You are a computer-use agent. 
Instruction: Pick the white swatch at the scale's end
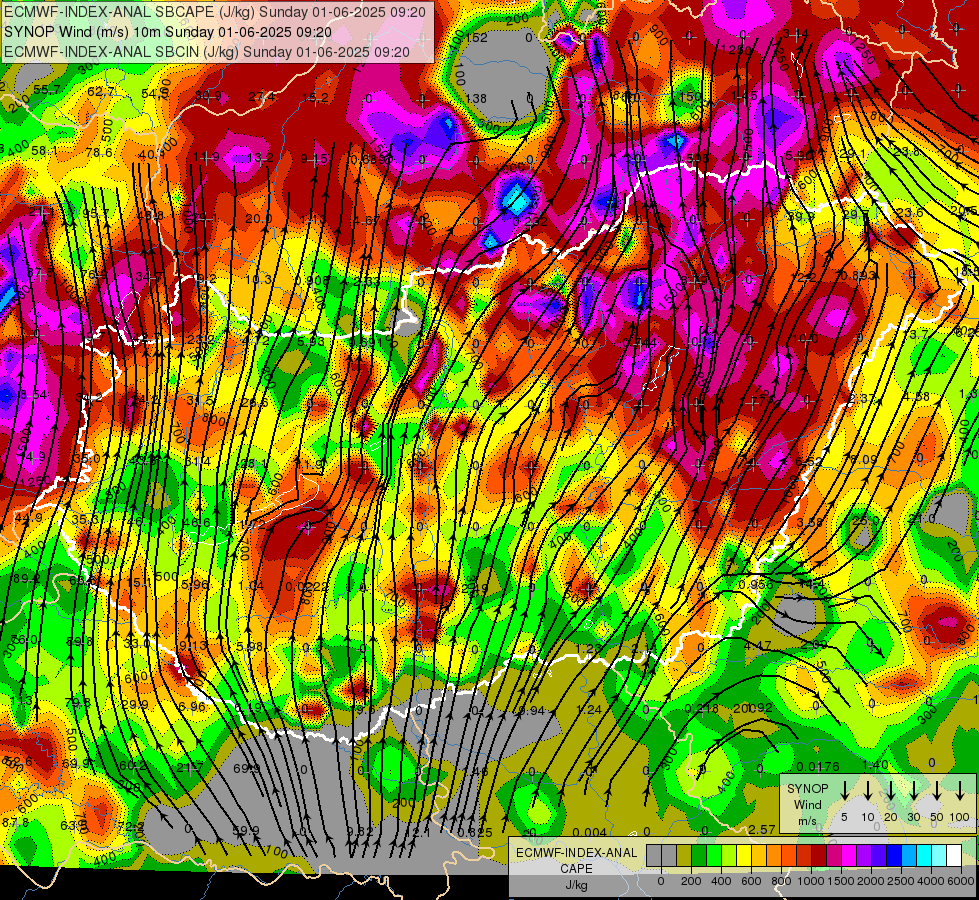tap(954, 855)
